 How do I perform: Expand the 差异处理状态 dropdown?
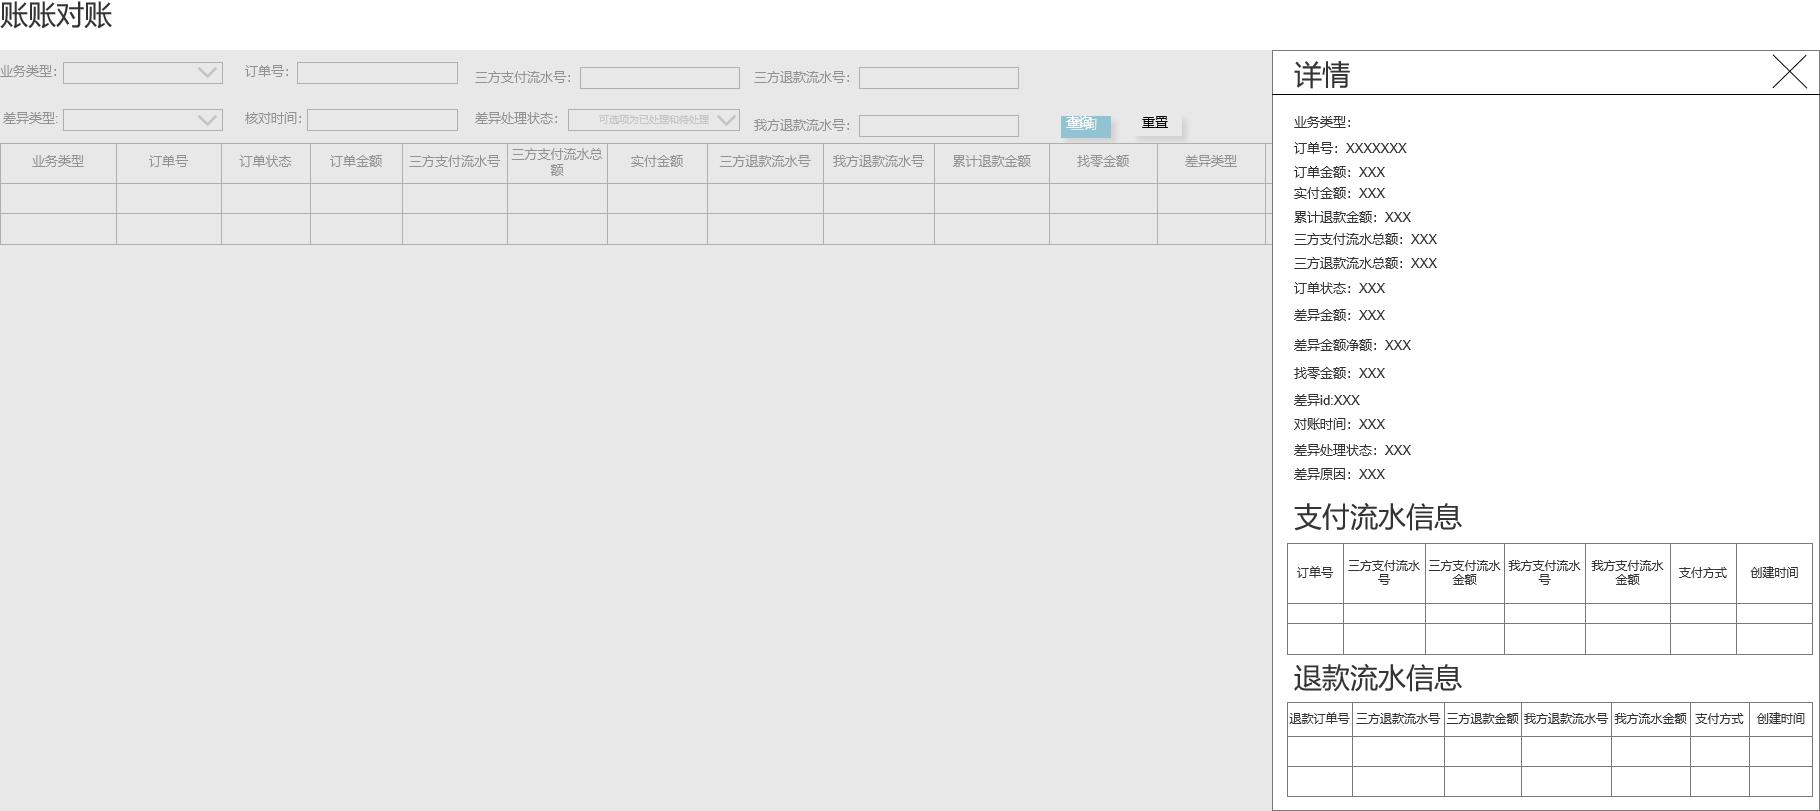(x=654, y=120)
